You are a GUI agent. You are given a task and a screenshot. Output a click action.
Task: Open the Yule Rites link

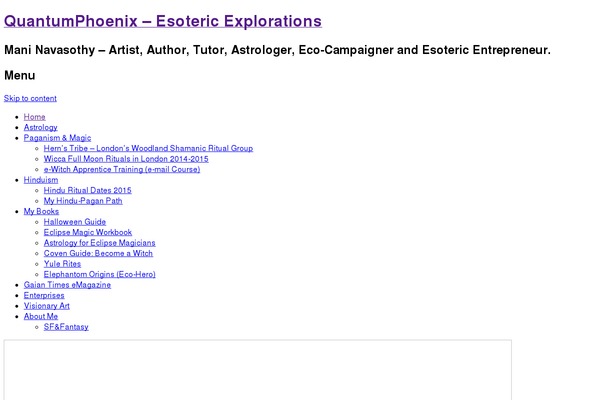pos(62,264)
